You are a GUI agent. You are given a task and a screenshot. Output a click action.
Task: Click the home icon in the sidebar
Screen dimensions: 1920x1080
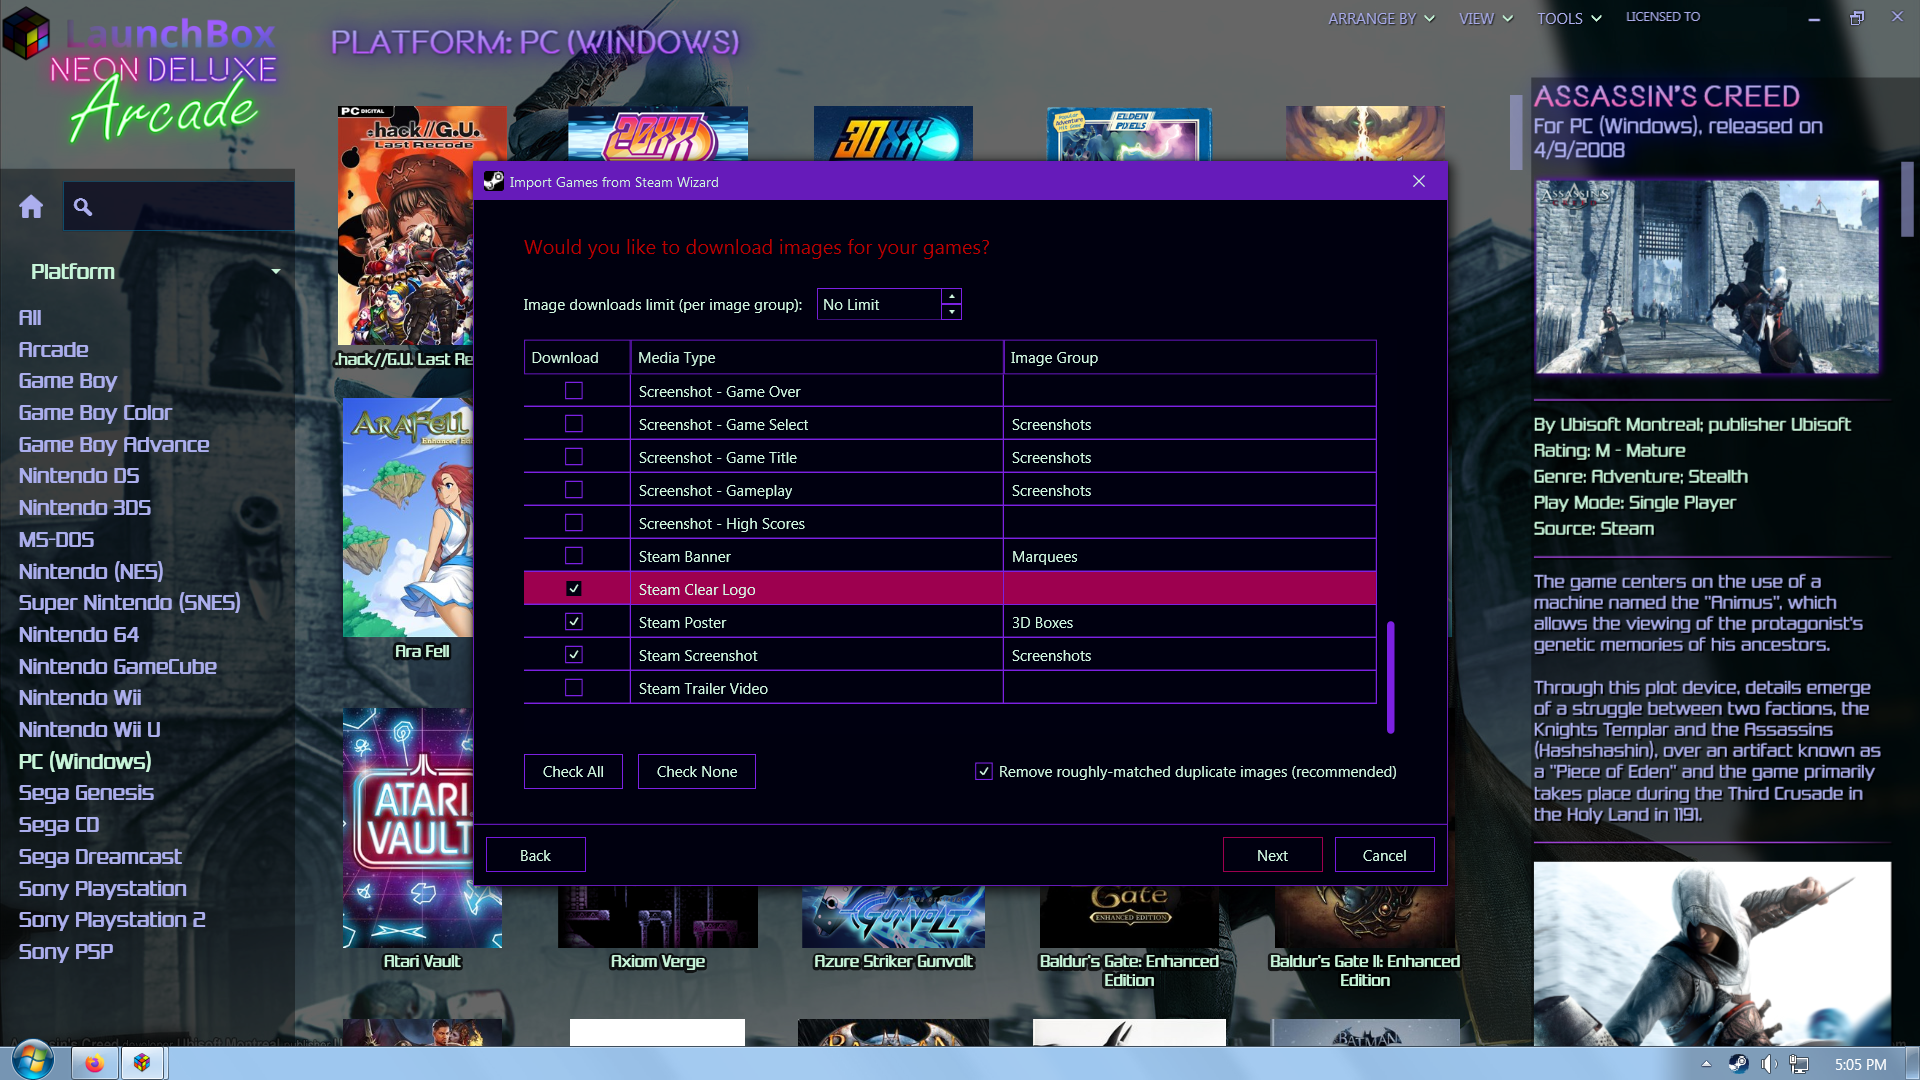(x=31, y=206)
